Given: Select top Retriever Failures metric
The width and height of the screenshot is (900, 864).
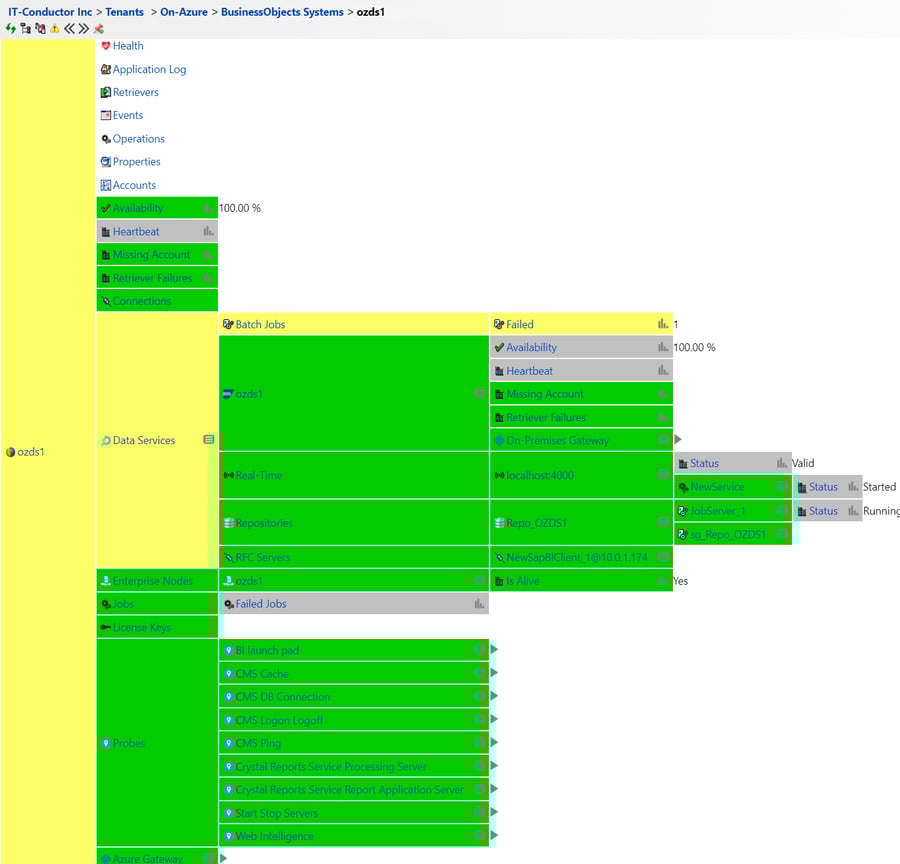Looking at the screenshot, I should (x=157, y=278).
